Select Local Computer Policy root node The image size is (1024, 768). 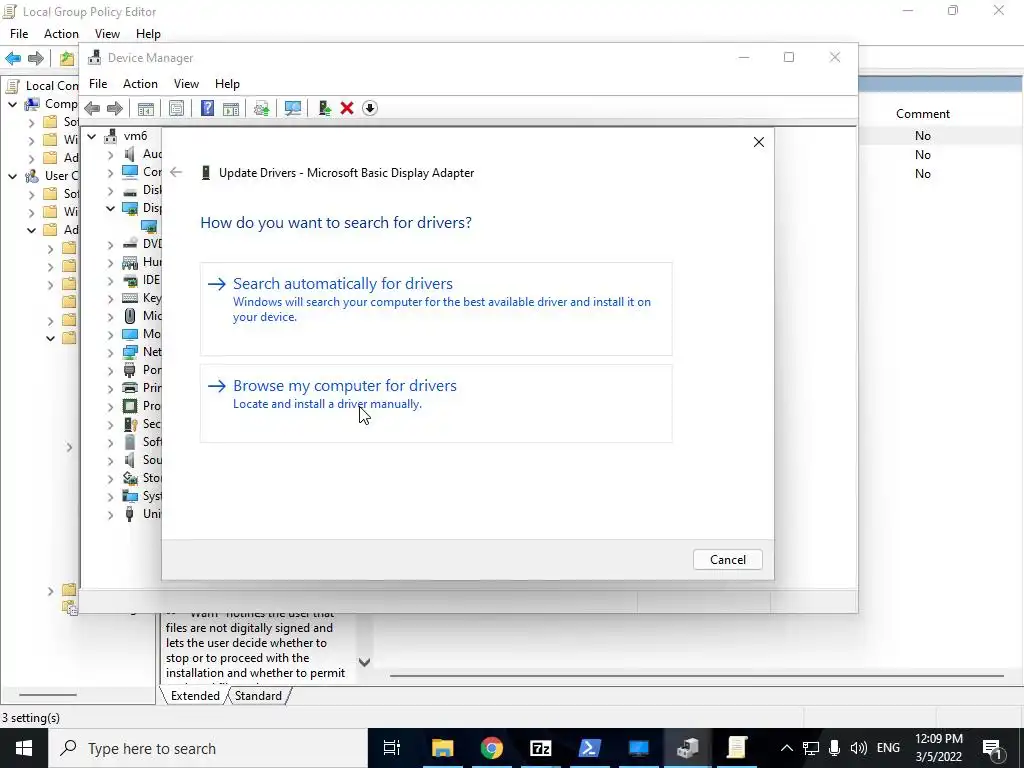pyautogui.click(x=42, y=86)
